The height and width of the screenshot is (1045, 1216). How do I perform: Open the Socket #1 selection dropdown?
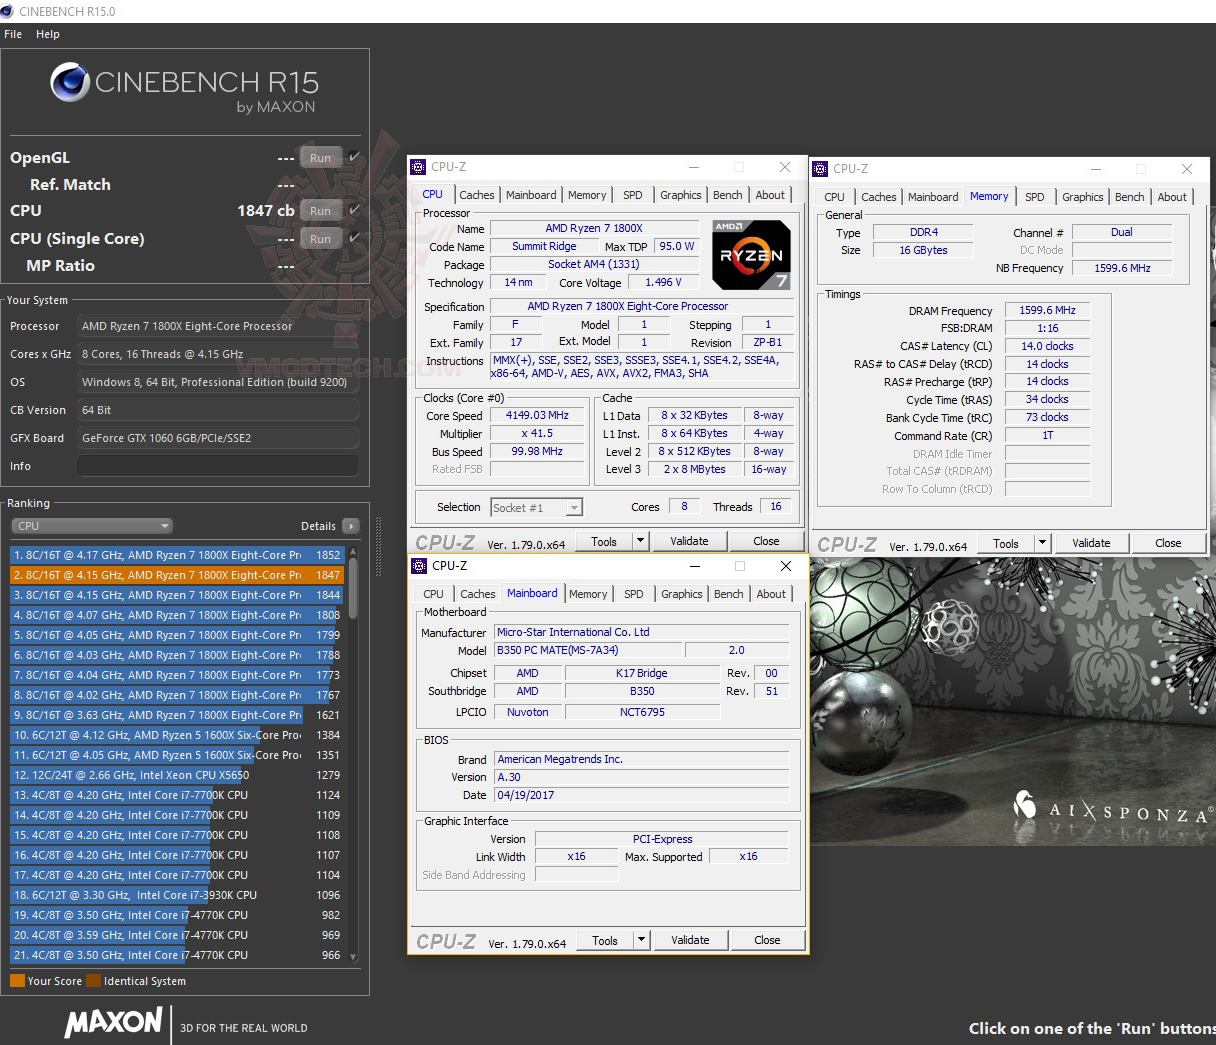[536, 507]
